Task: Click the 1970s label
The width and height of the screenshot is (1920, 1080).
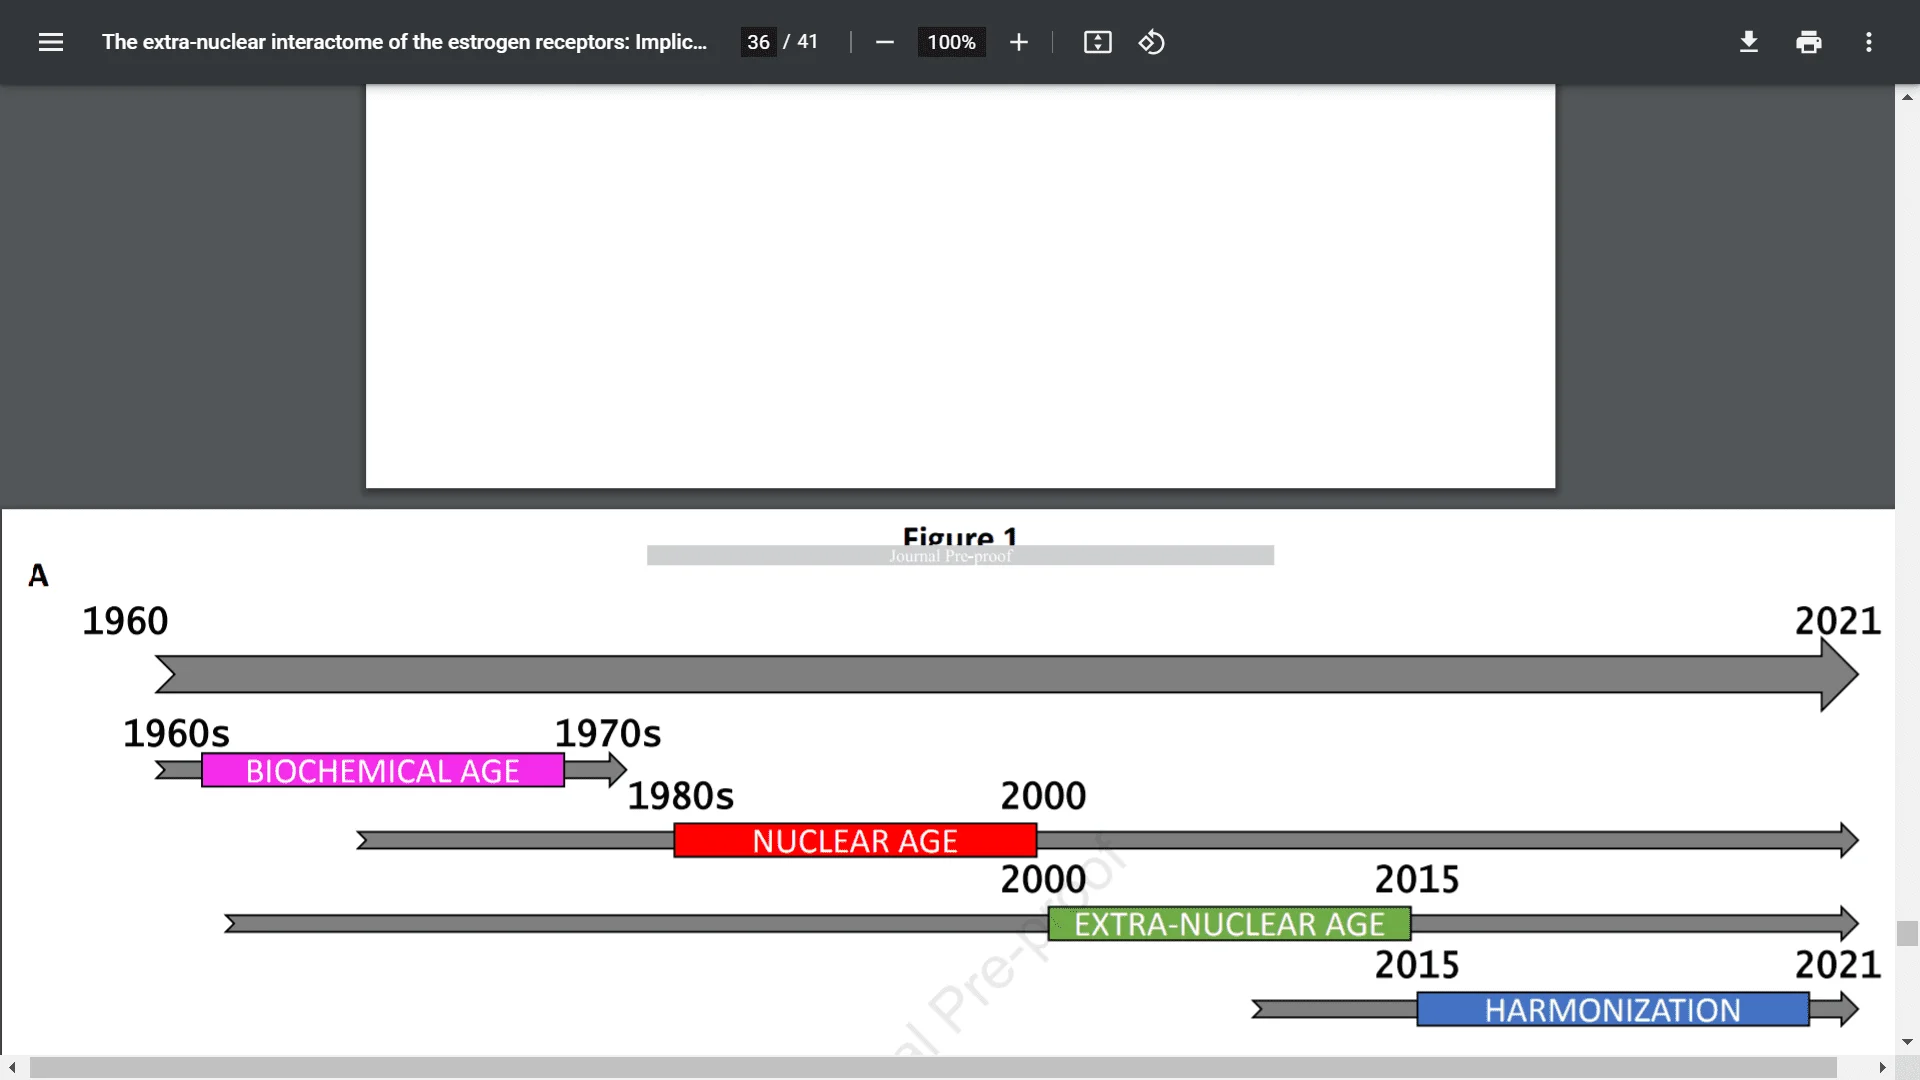Action: pos(608,733)
